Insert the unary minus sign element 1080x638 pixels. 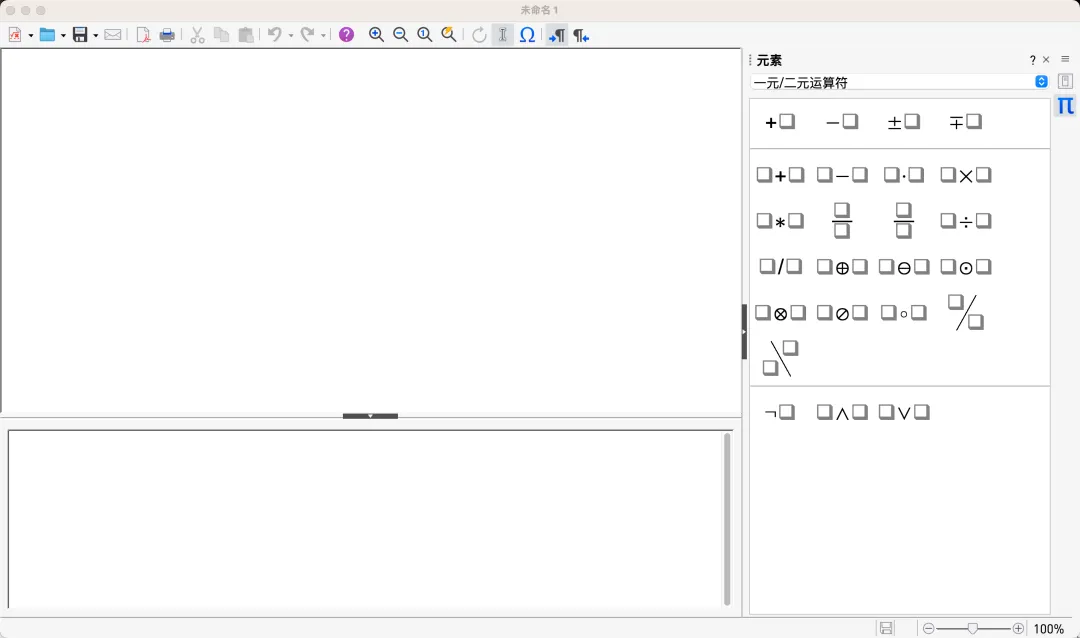point(842,122)
